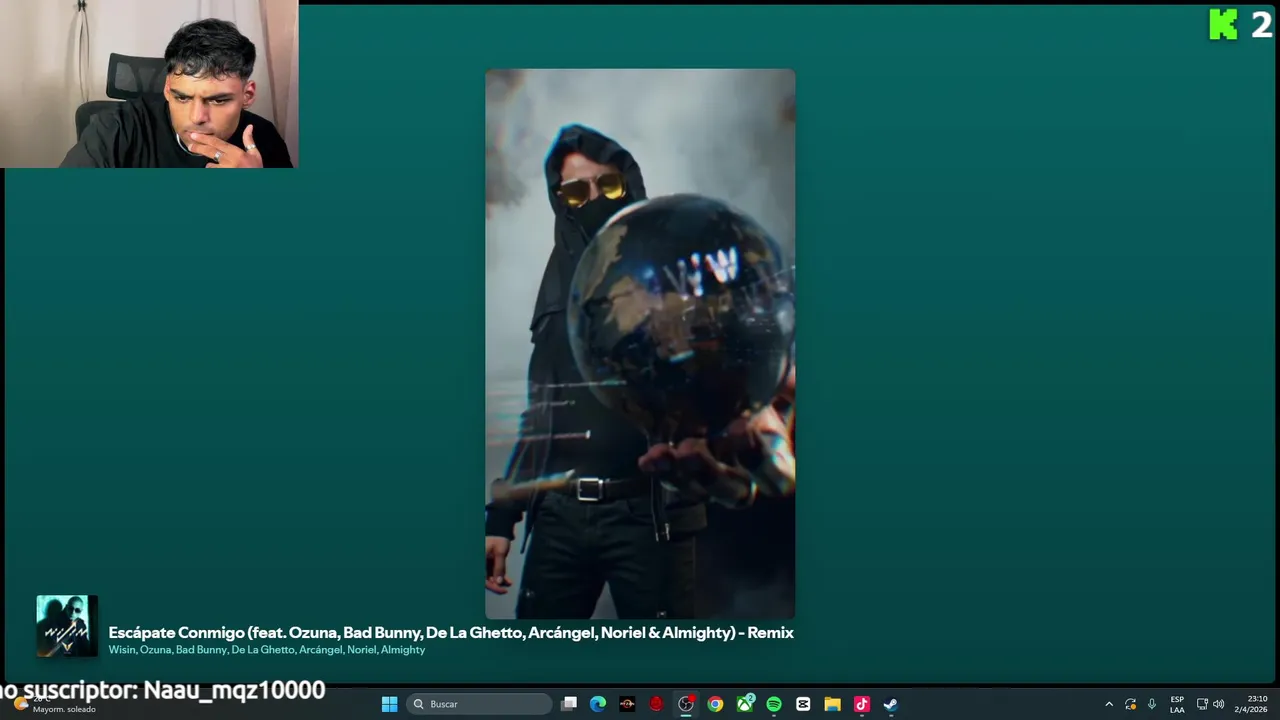Click the artist line starting with Wisin

point(267,650)
